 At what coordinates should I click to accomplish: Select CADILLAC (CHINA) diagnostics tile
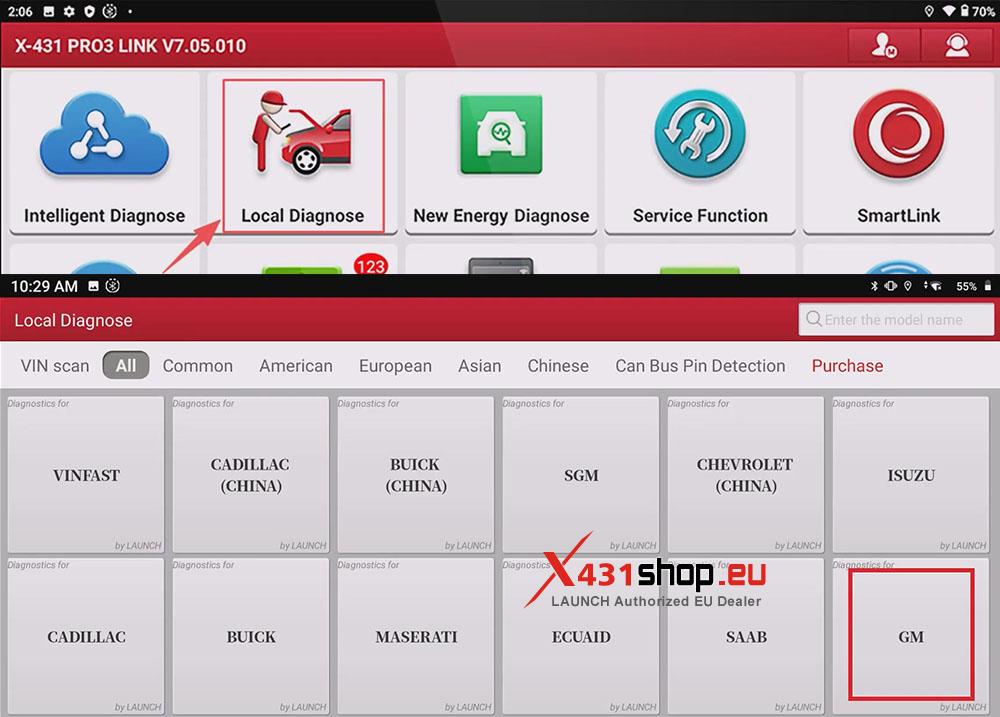[x=251, y=475]
